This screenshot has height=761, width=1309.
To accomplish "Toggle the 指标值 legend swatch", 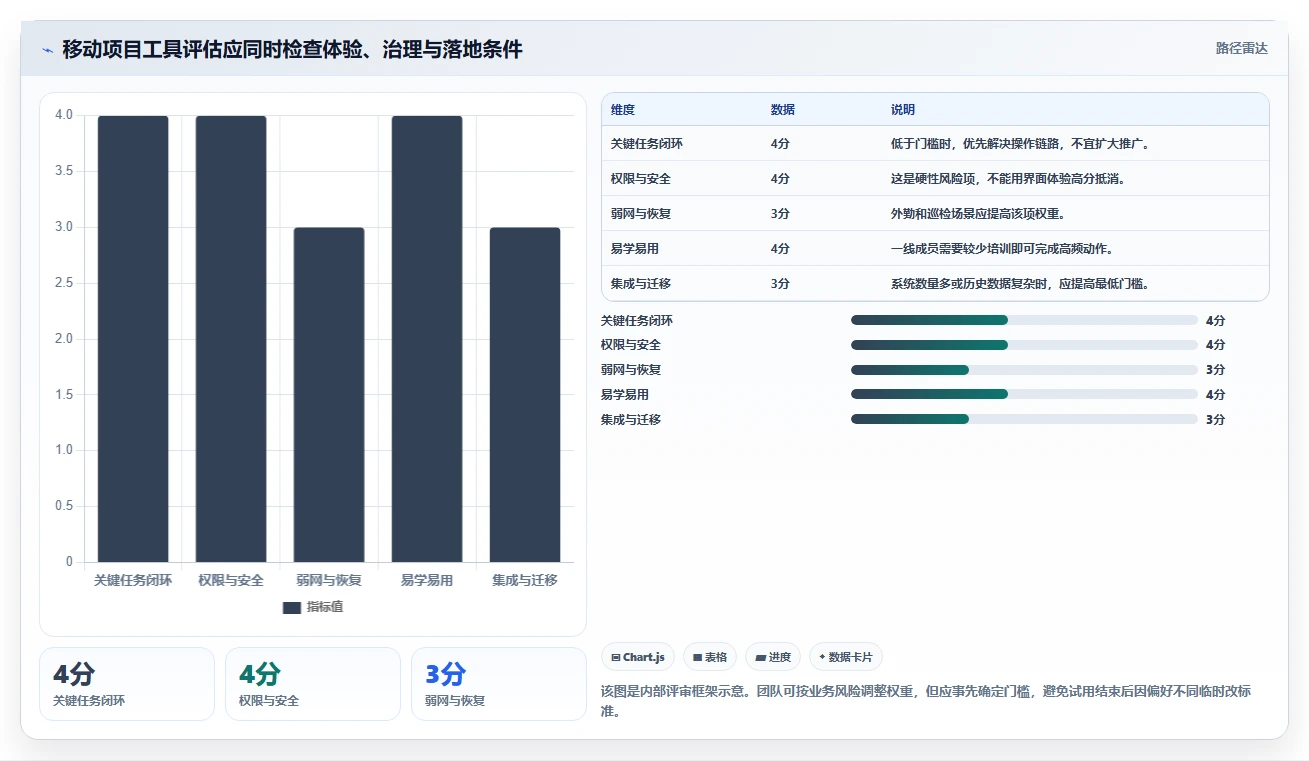I will coord(292,607).
